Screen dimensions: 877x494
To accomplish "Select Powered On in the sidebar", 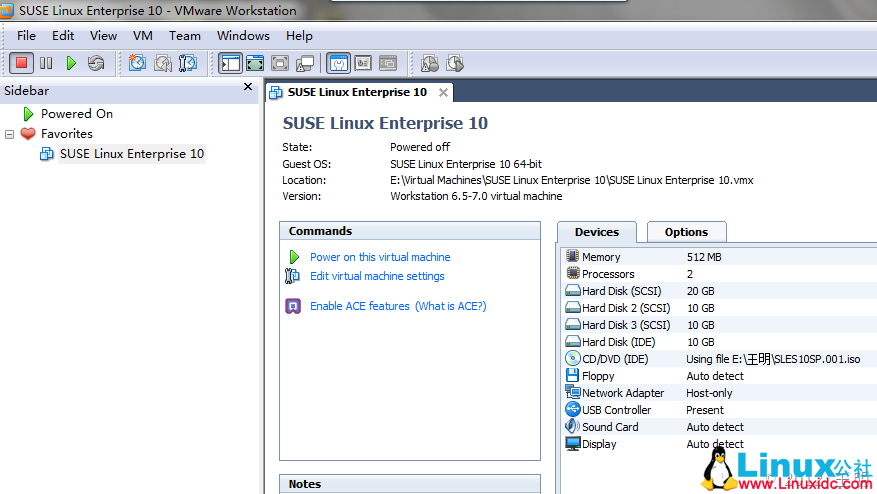I will (x=77, y=114).
